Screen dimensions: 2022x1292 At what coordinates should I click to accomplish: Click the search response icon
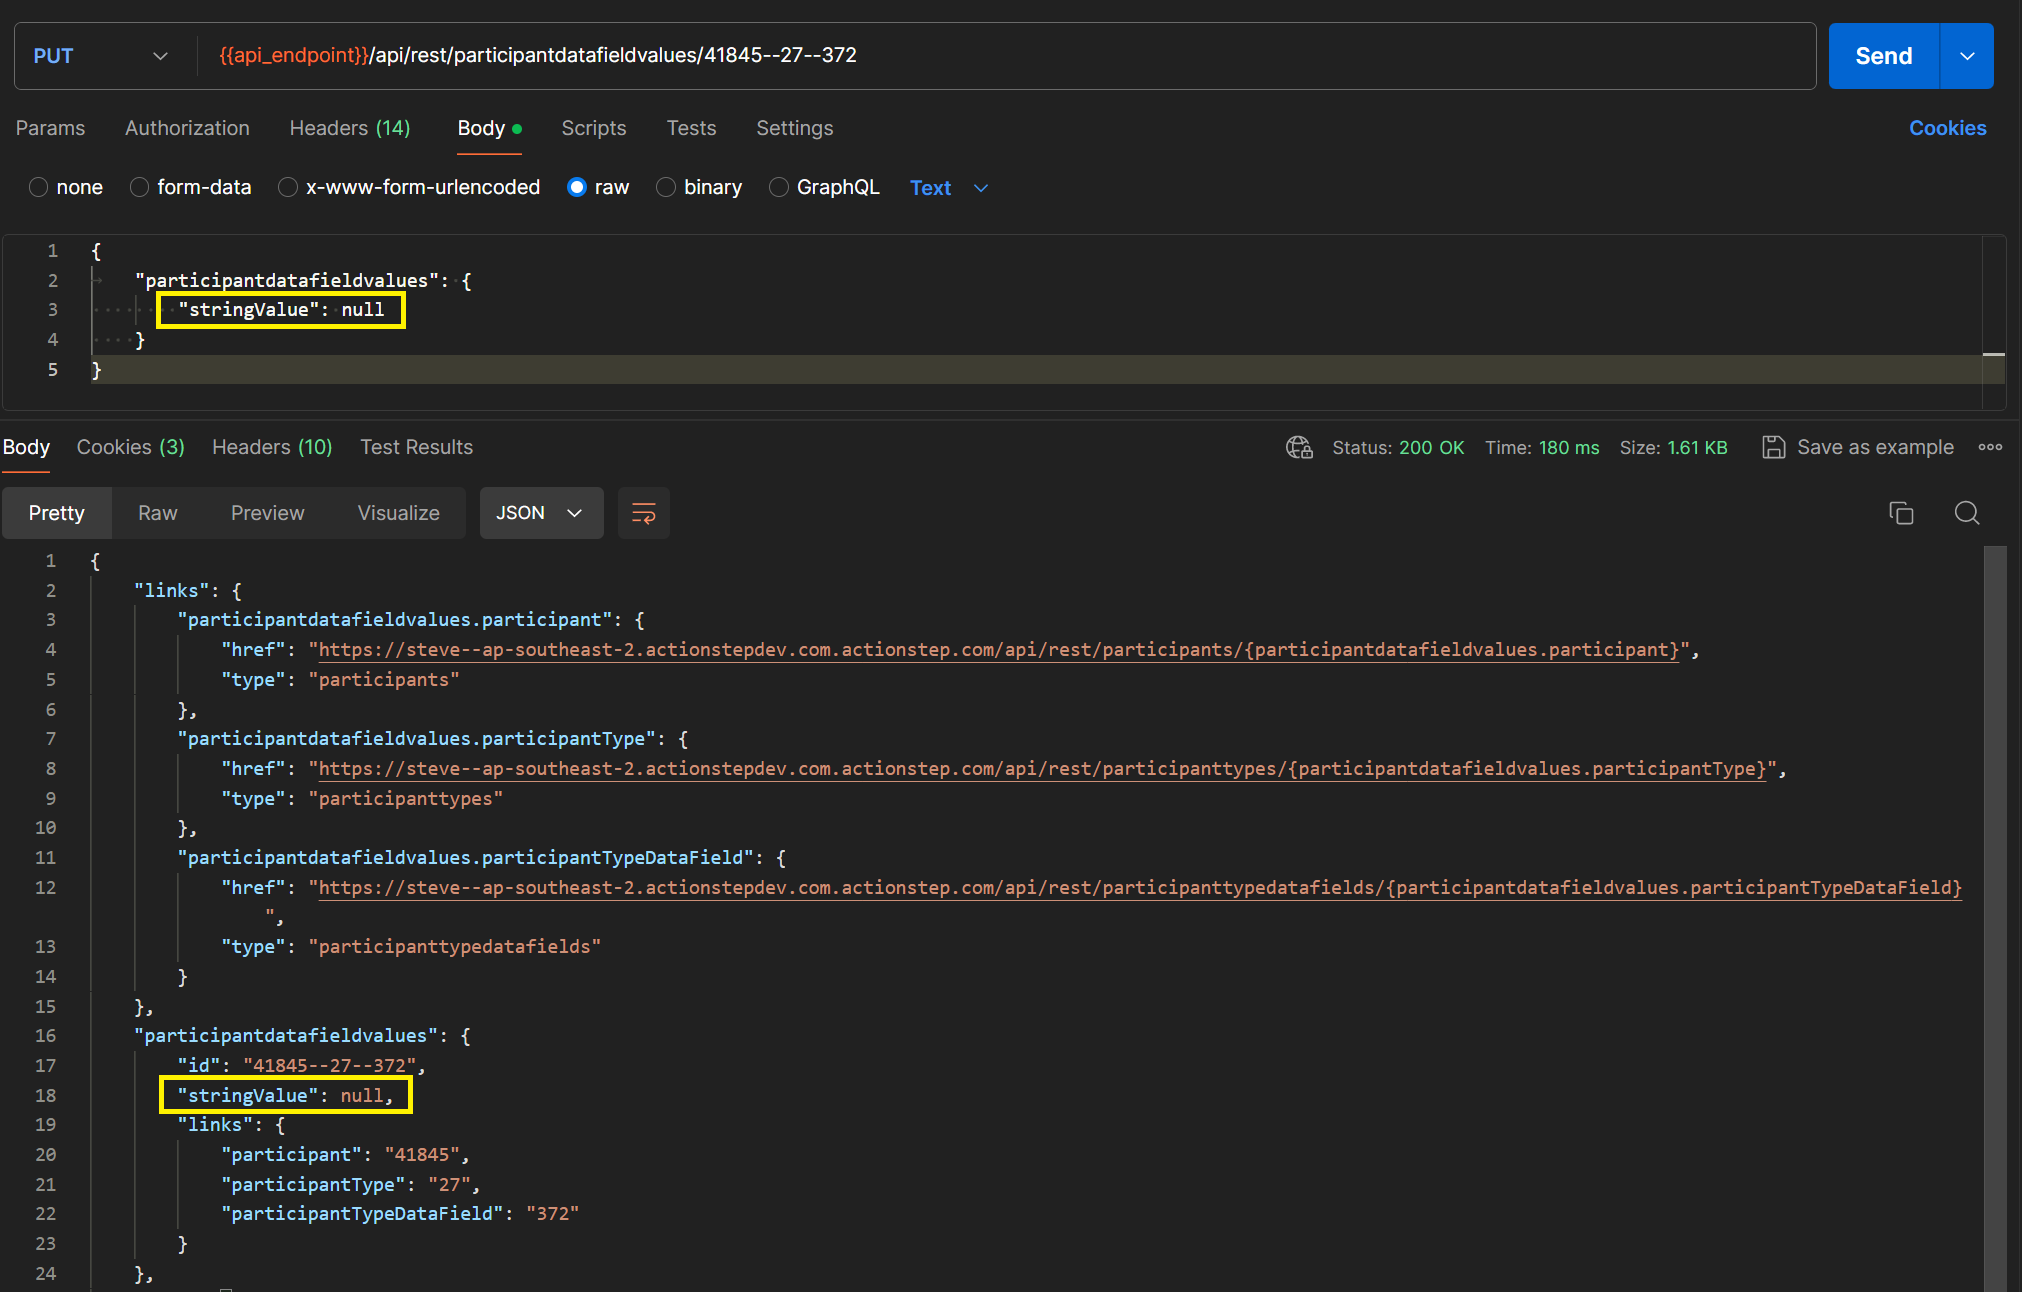1967,513
